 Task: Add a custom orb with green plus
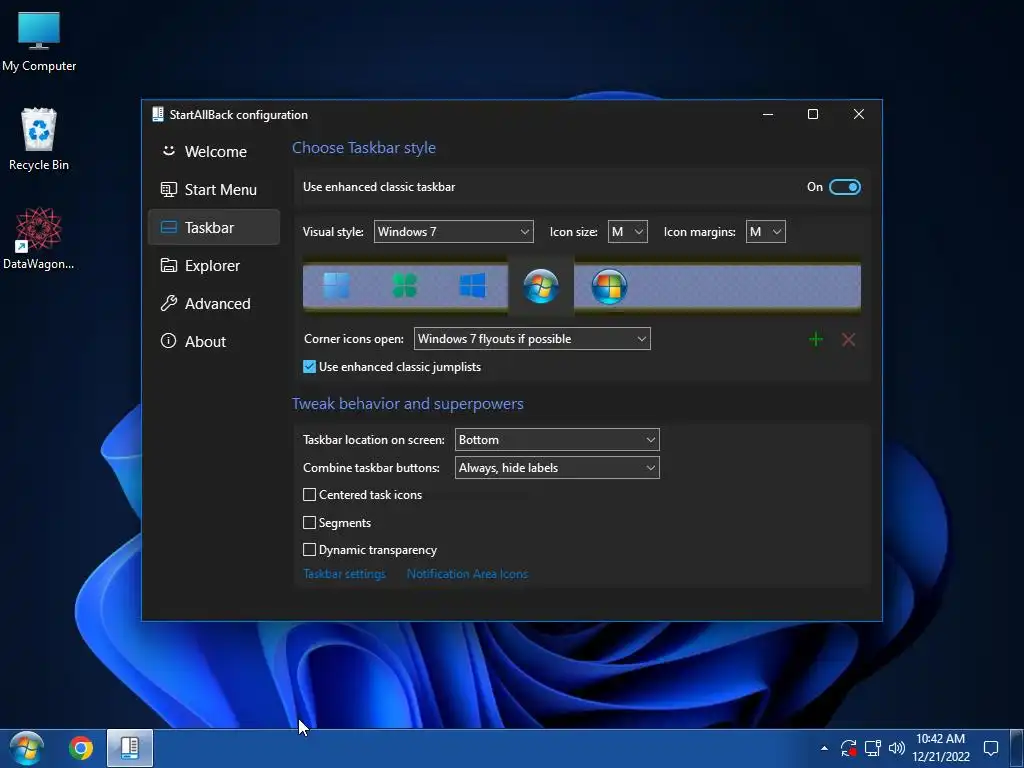coord(816,339)
